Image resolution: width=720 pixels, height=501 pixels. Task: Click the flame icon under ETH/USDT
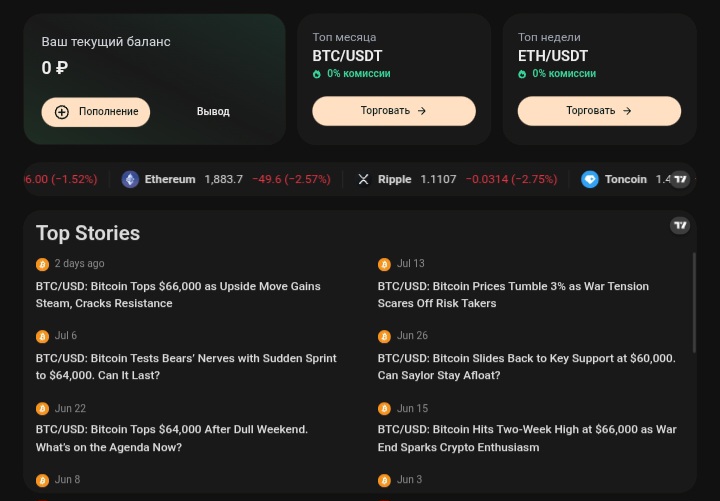point(522,74)
